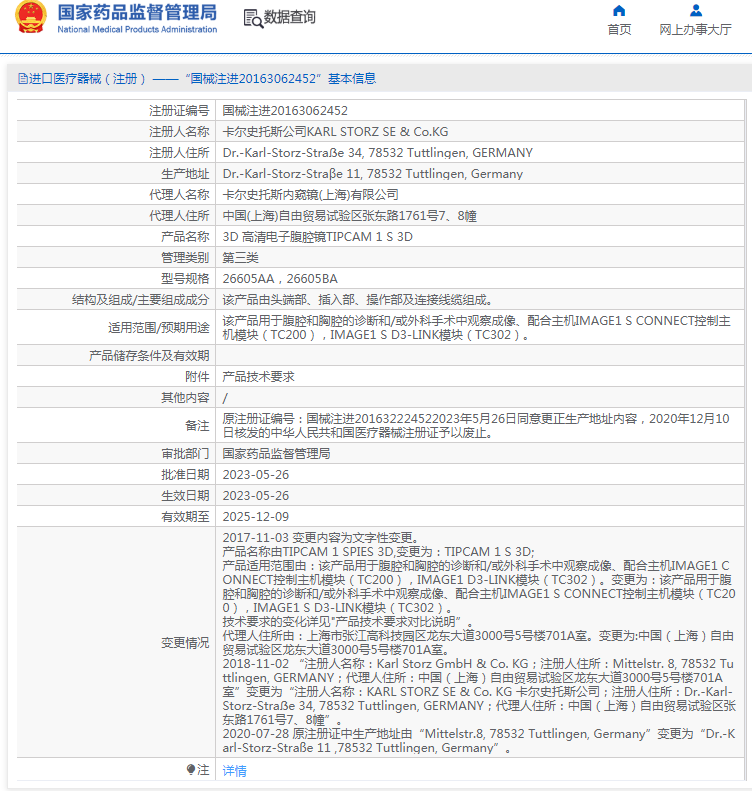Click the 国家药品监督管理局 site title

point(137,13)
